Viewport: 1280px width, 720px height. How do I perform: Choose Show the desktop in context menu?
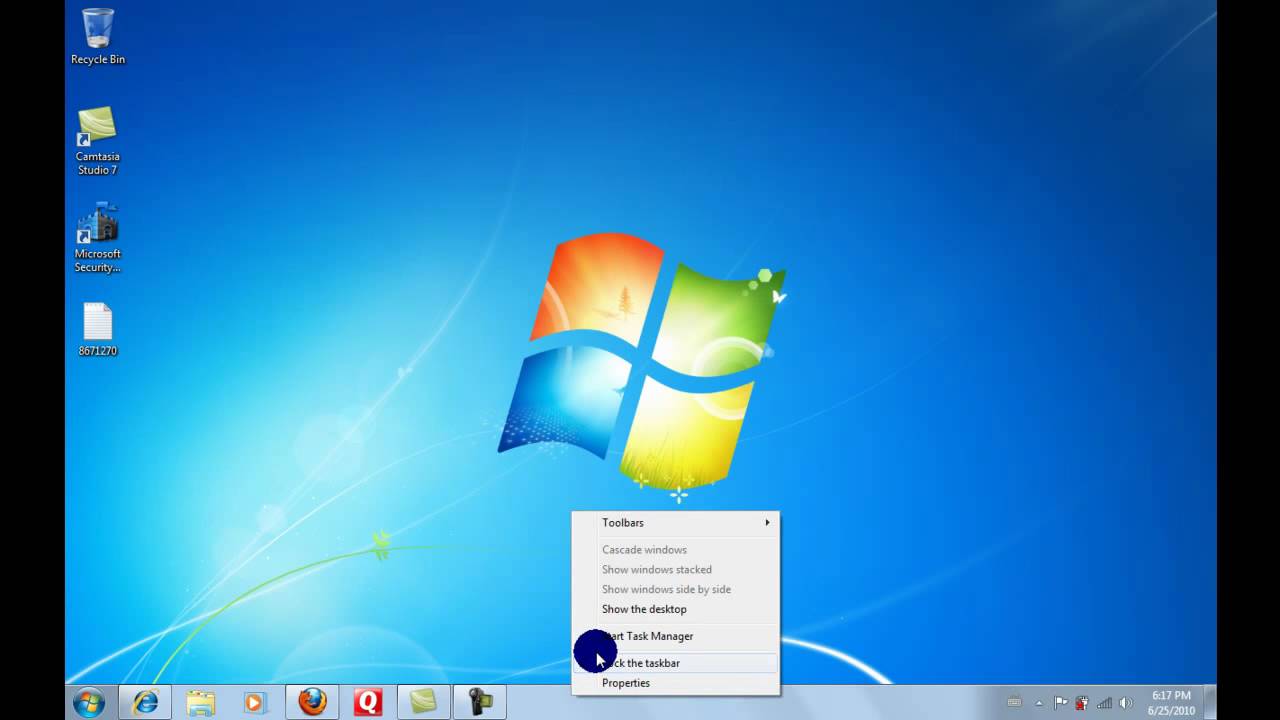[675, 609]
